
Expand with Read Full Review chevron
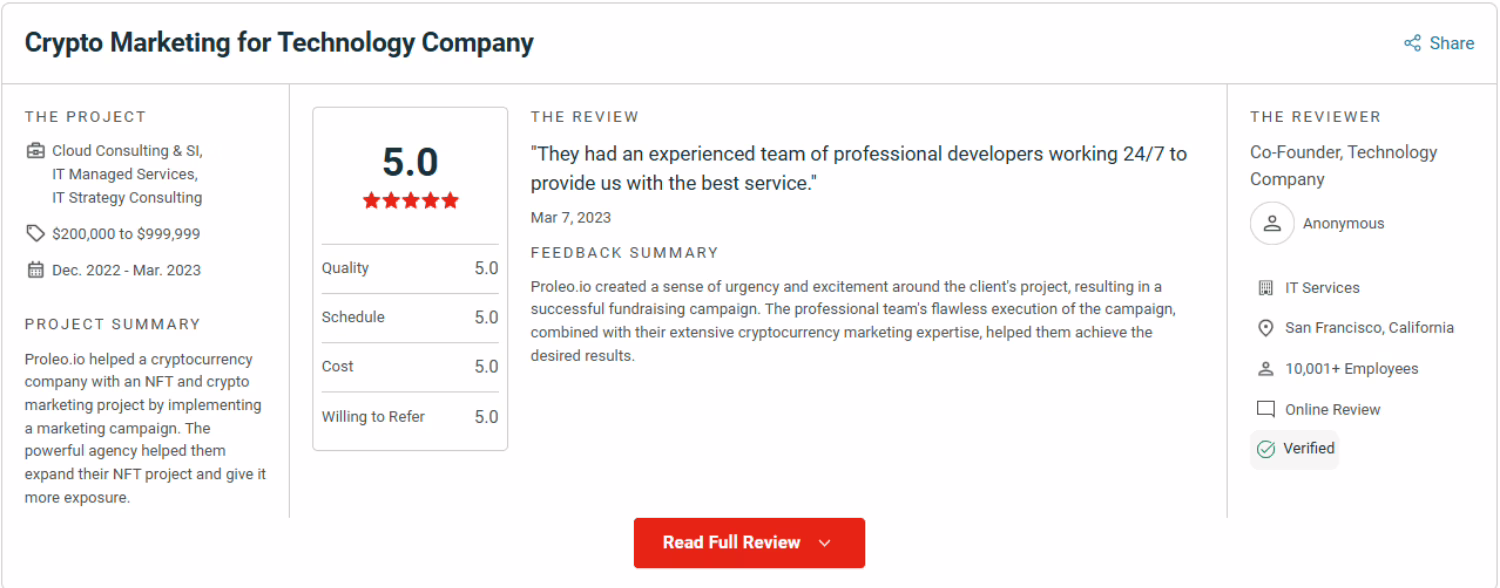point(825,543)
